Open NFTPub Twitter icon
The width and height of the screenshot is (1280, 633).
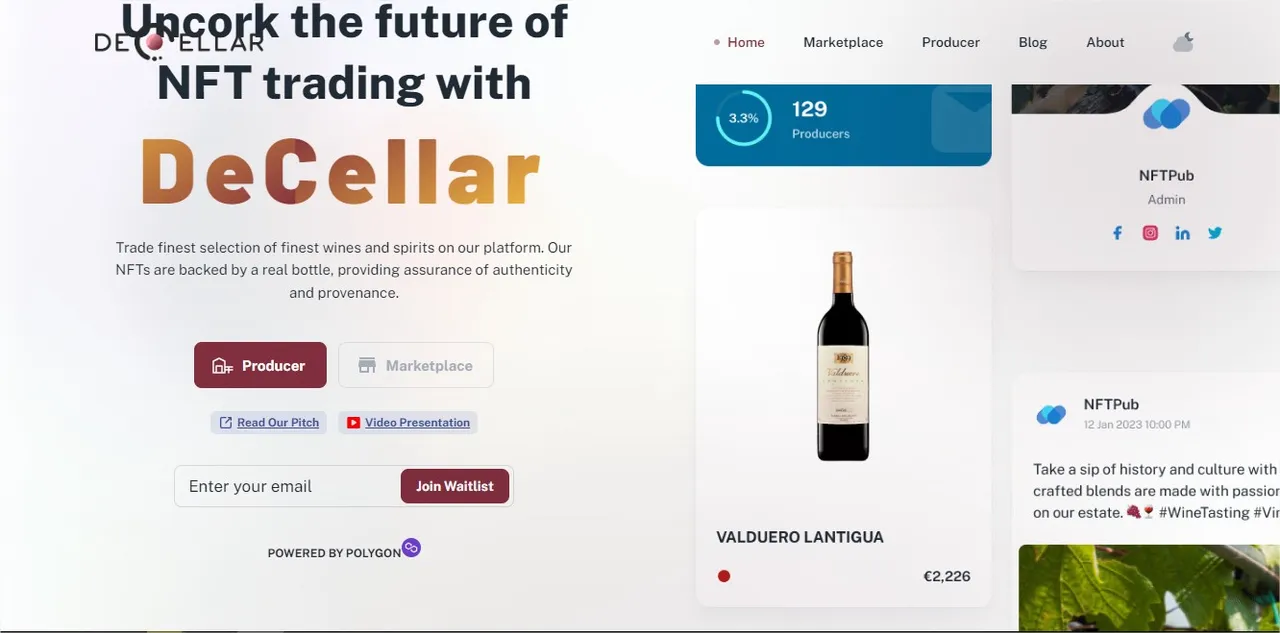1215,233
